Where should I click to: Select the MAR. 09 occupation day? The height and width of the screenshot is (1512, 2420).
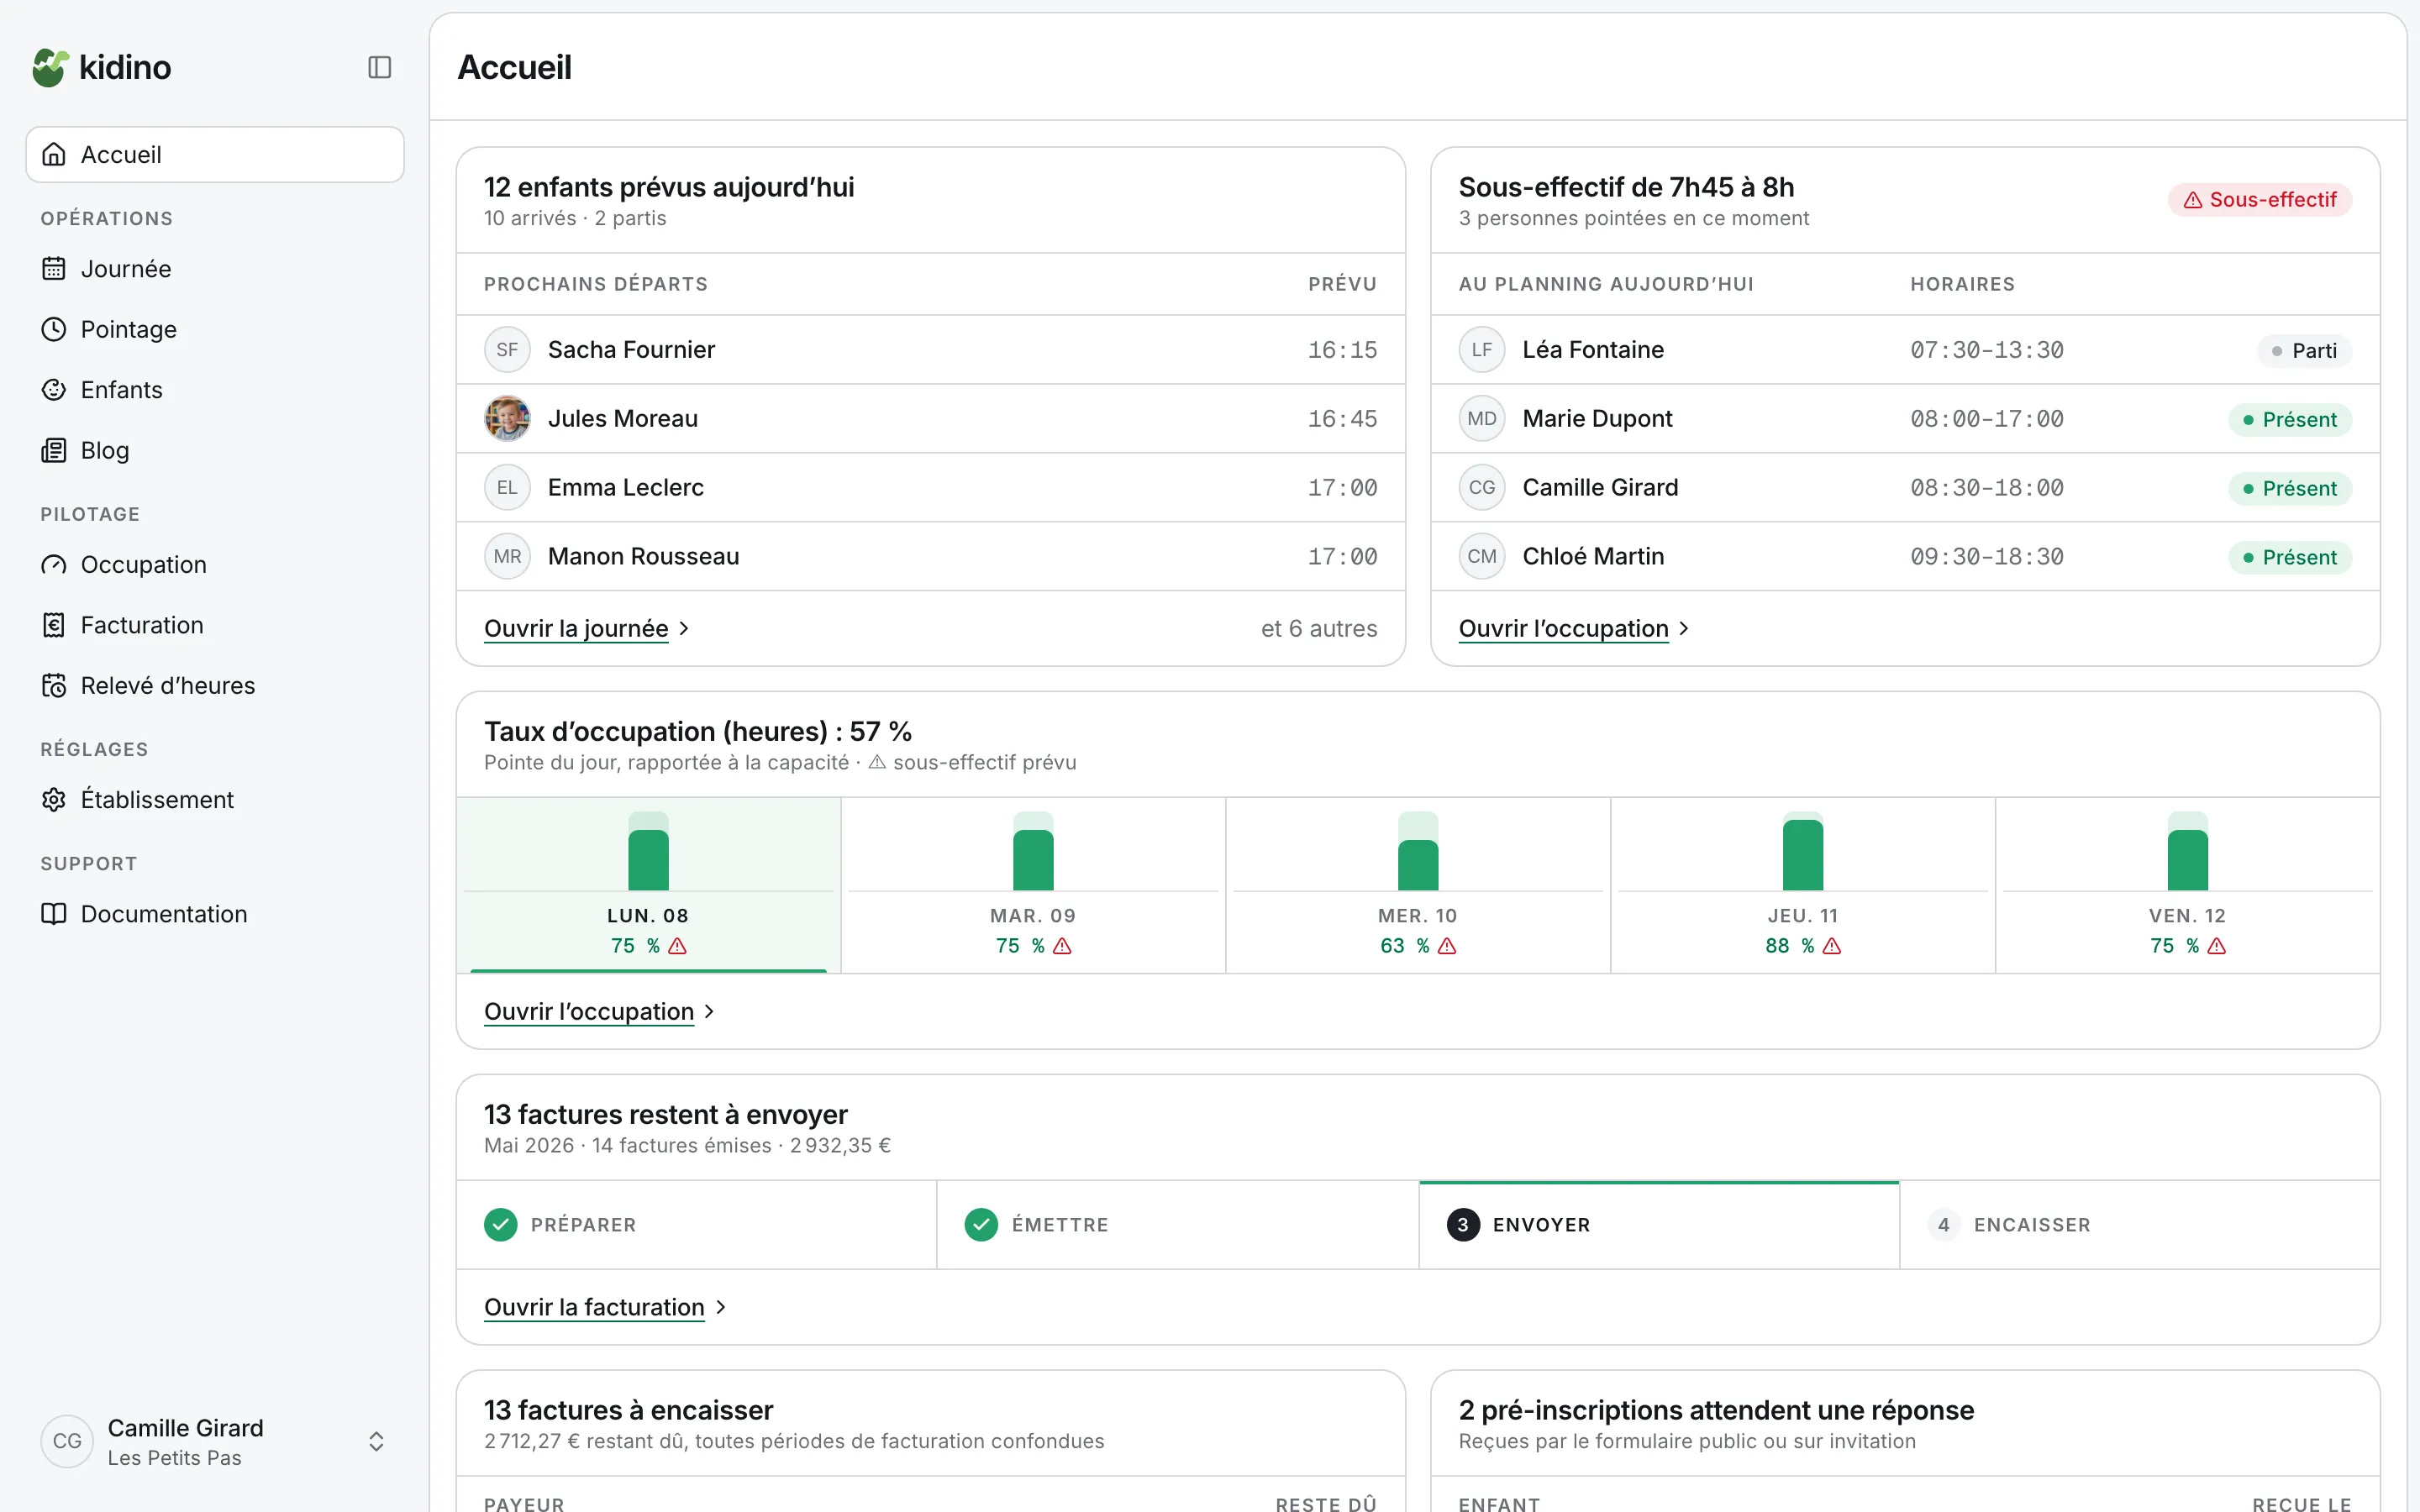(1033, 885)
